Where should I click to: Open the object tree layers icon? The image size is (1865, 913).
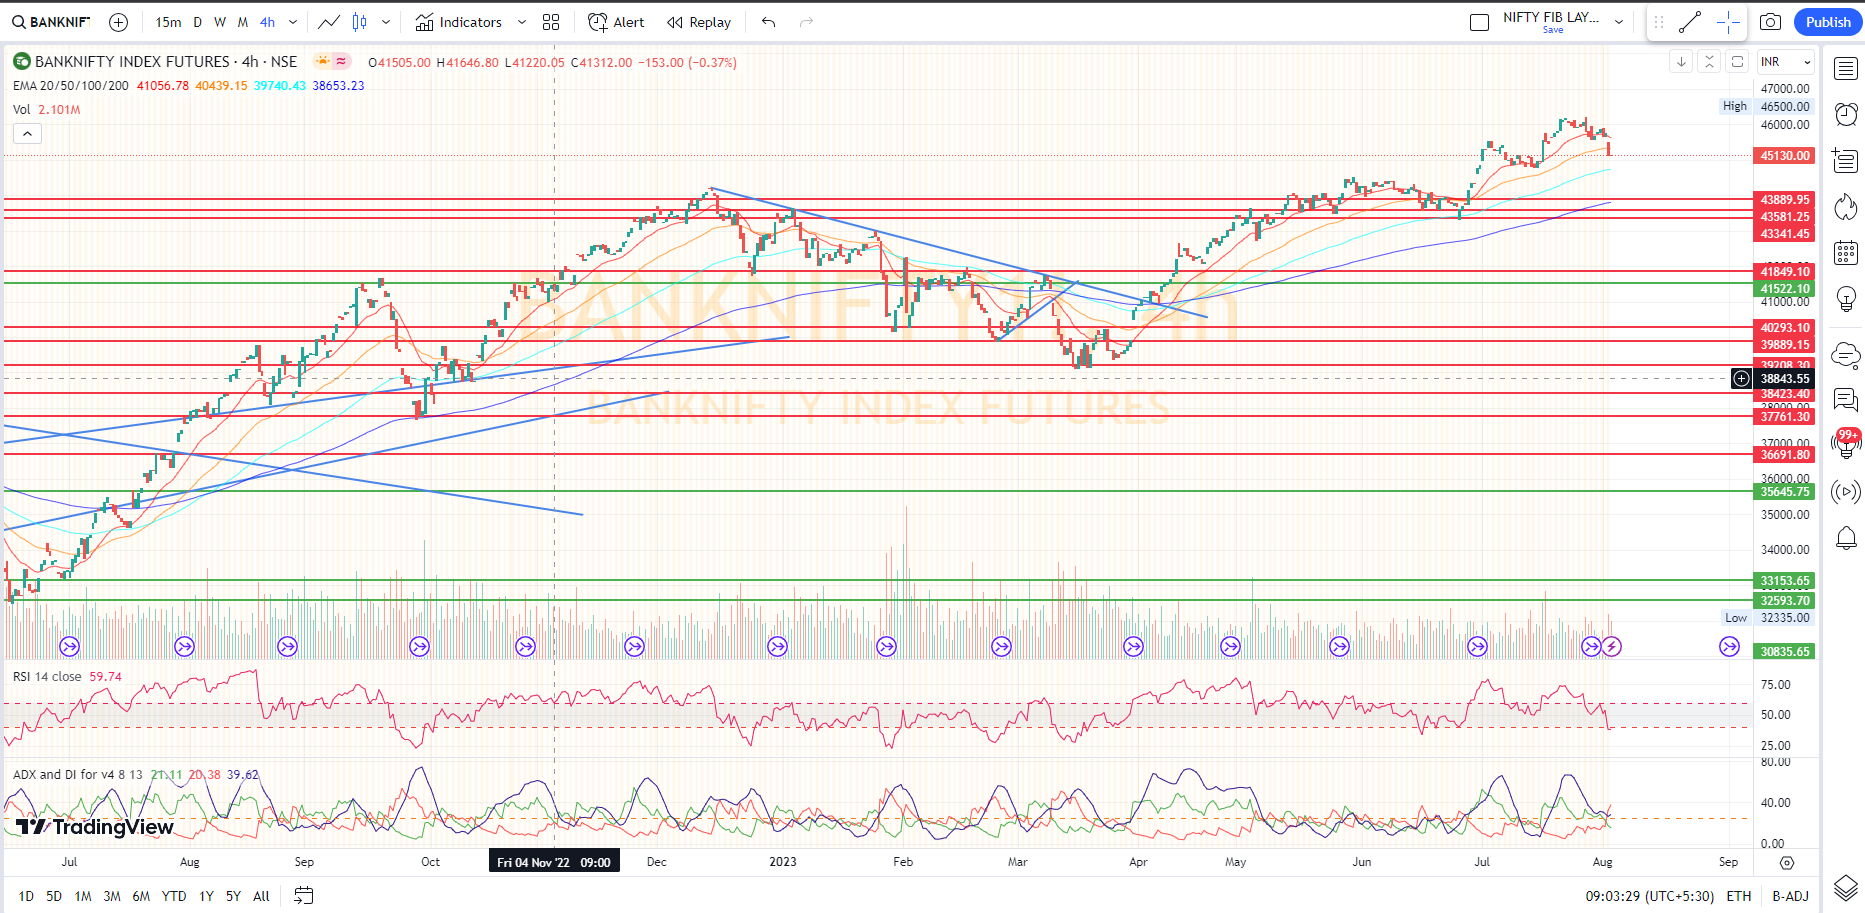[x=1845, y=887]
